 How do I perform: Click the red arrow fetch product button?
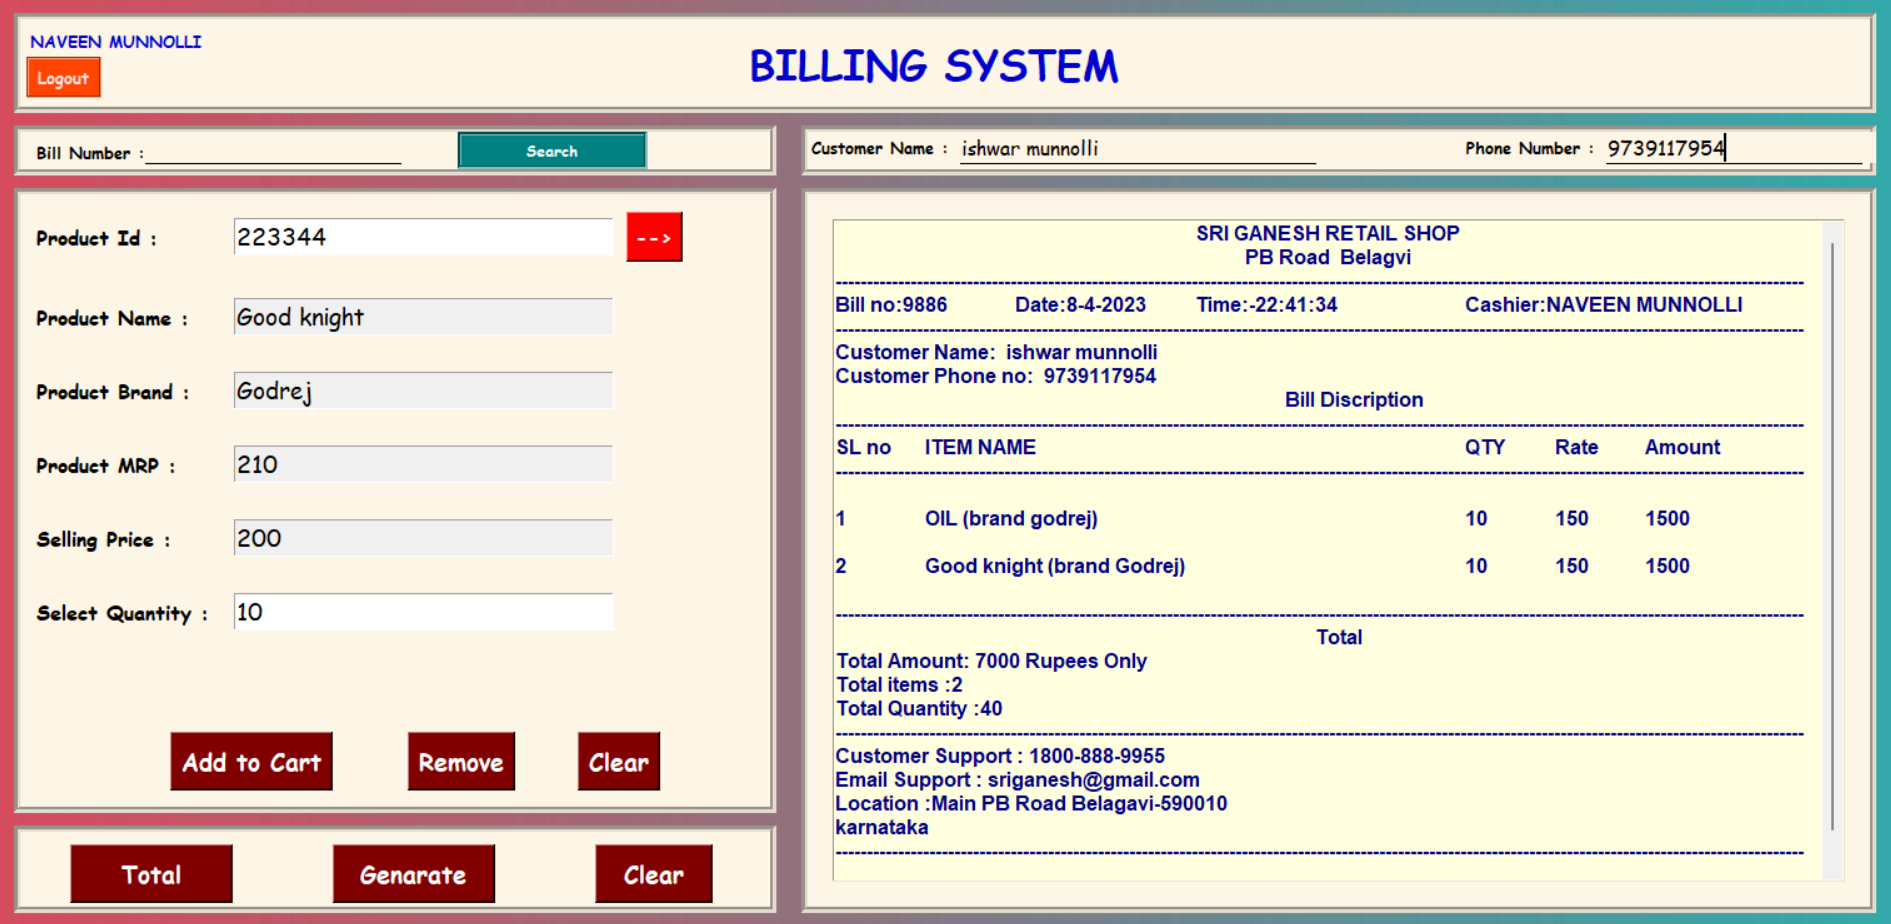point(654,237)
